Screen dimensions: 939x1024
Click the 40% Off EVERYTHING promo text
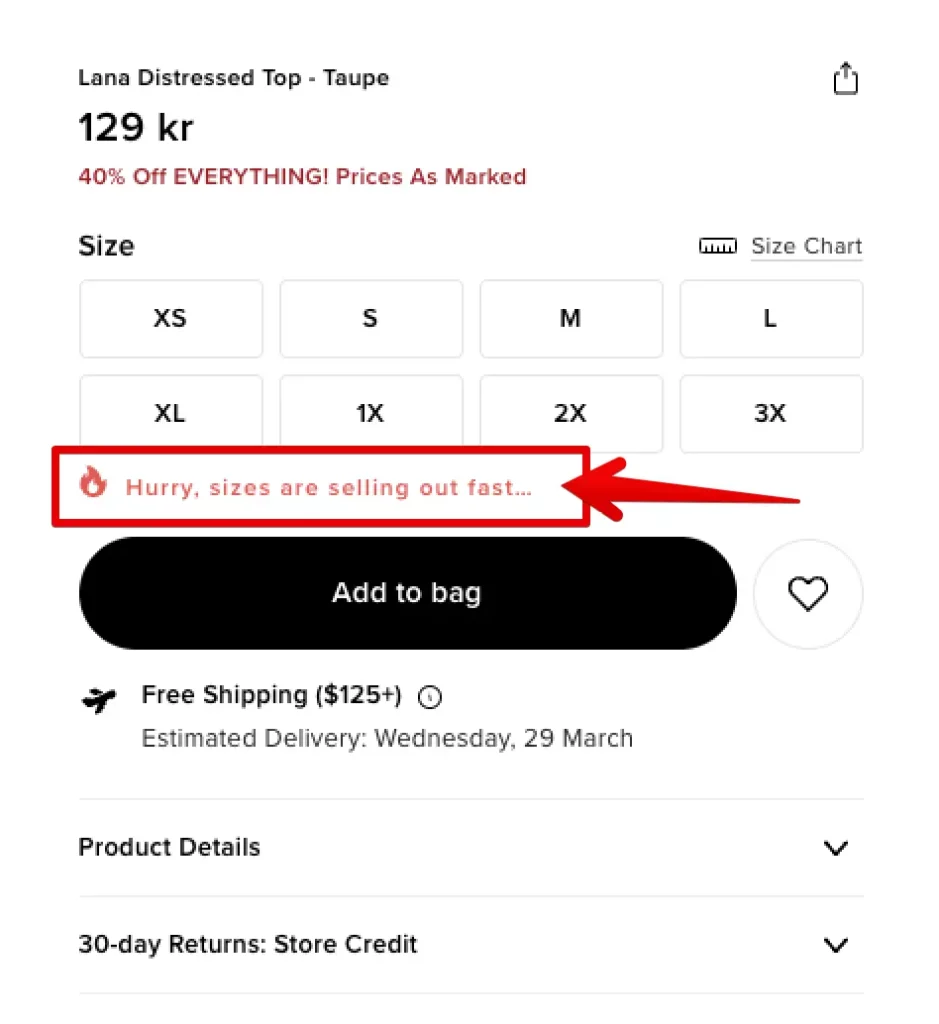(302, 177)
